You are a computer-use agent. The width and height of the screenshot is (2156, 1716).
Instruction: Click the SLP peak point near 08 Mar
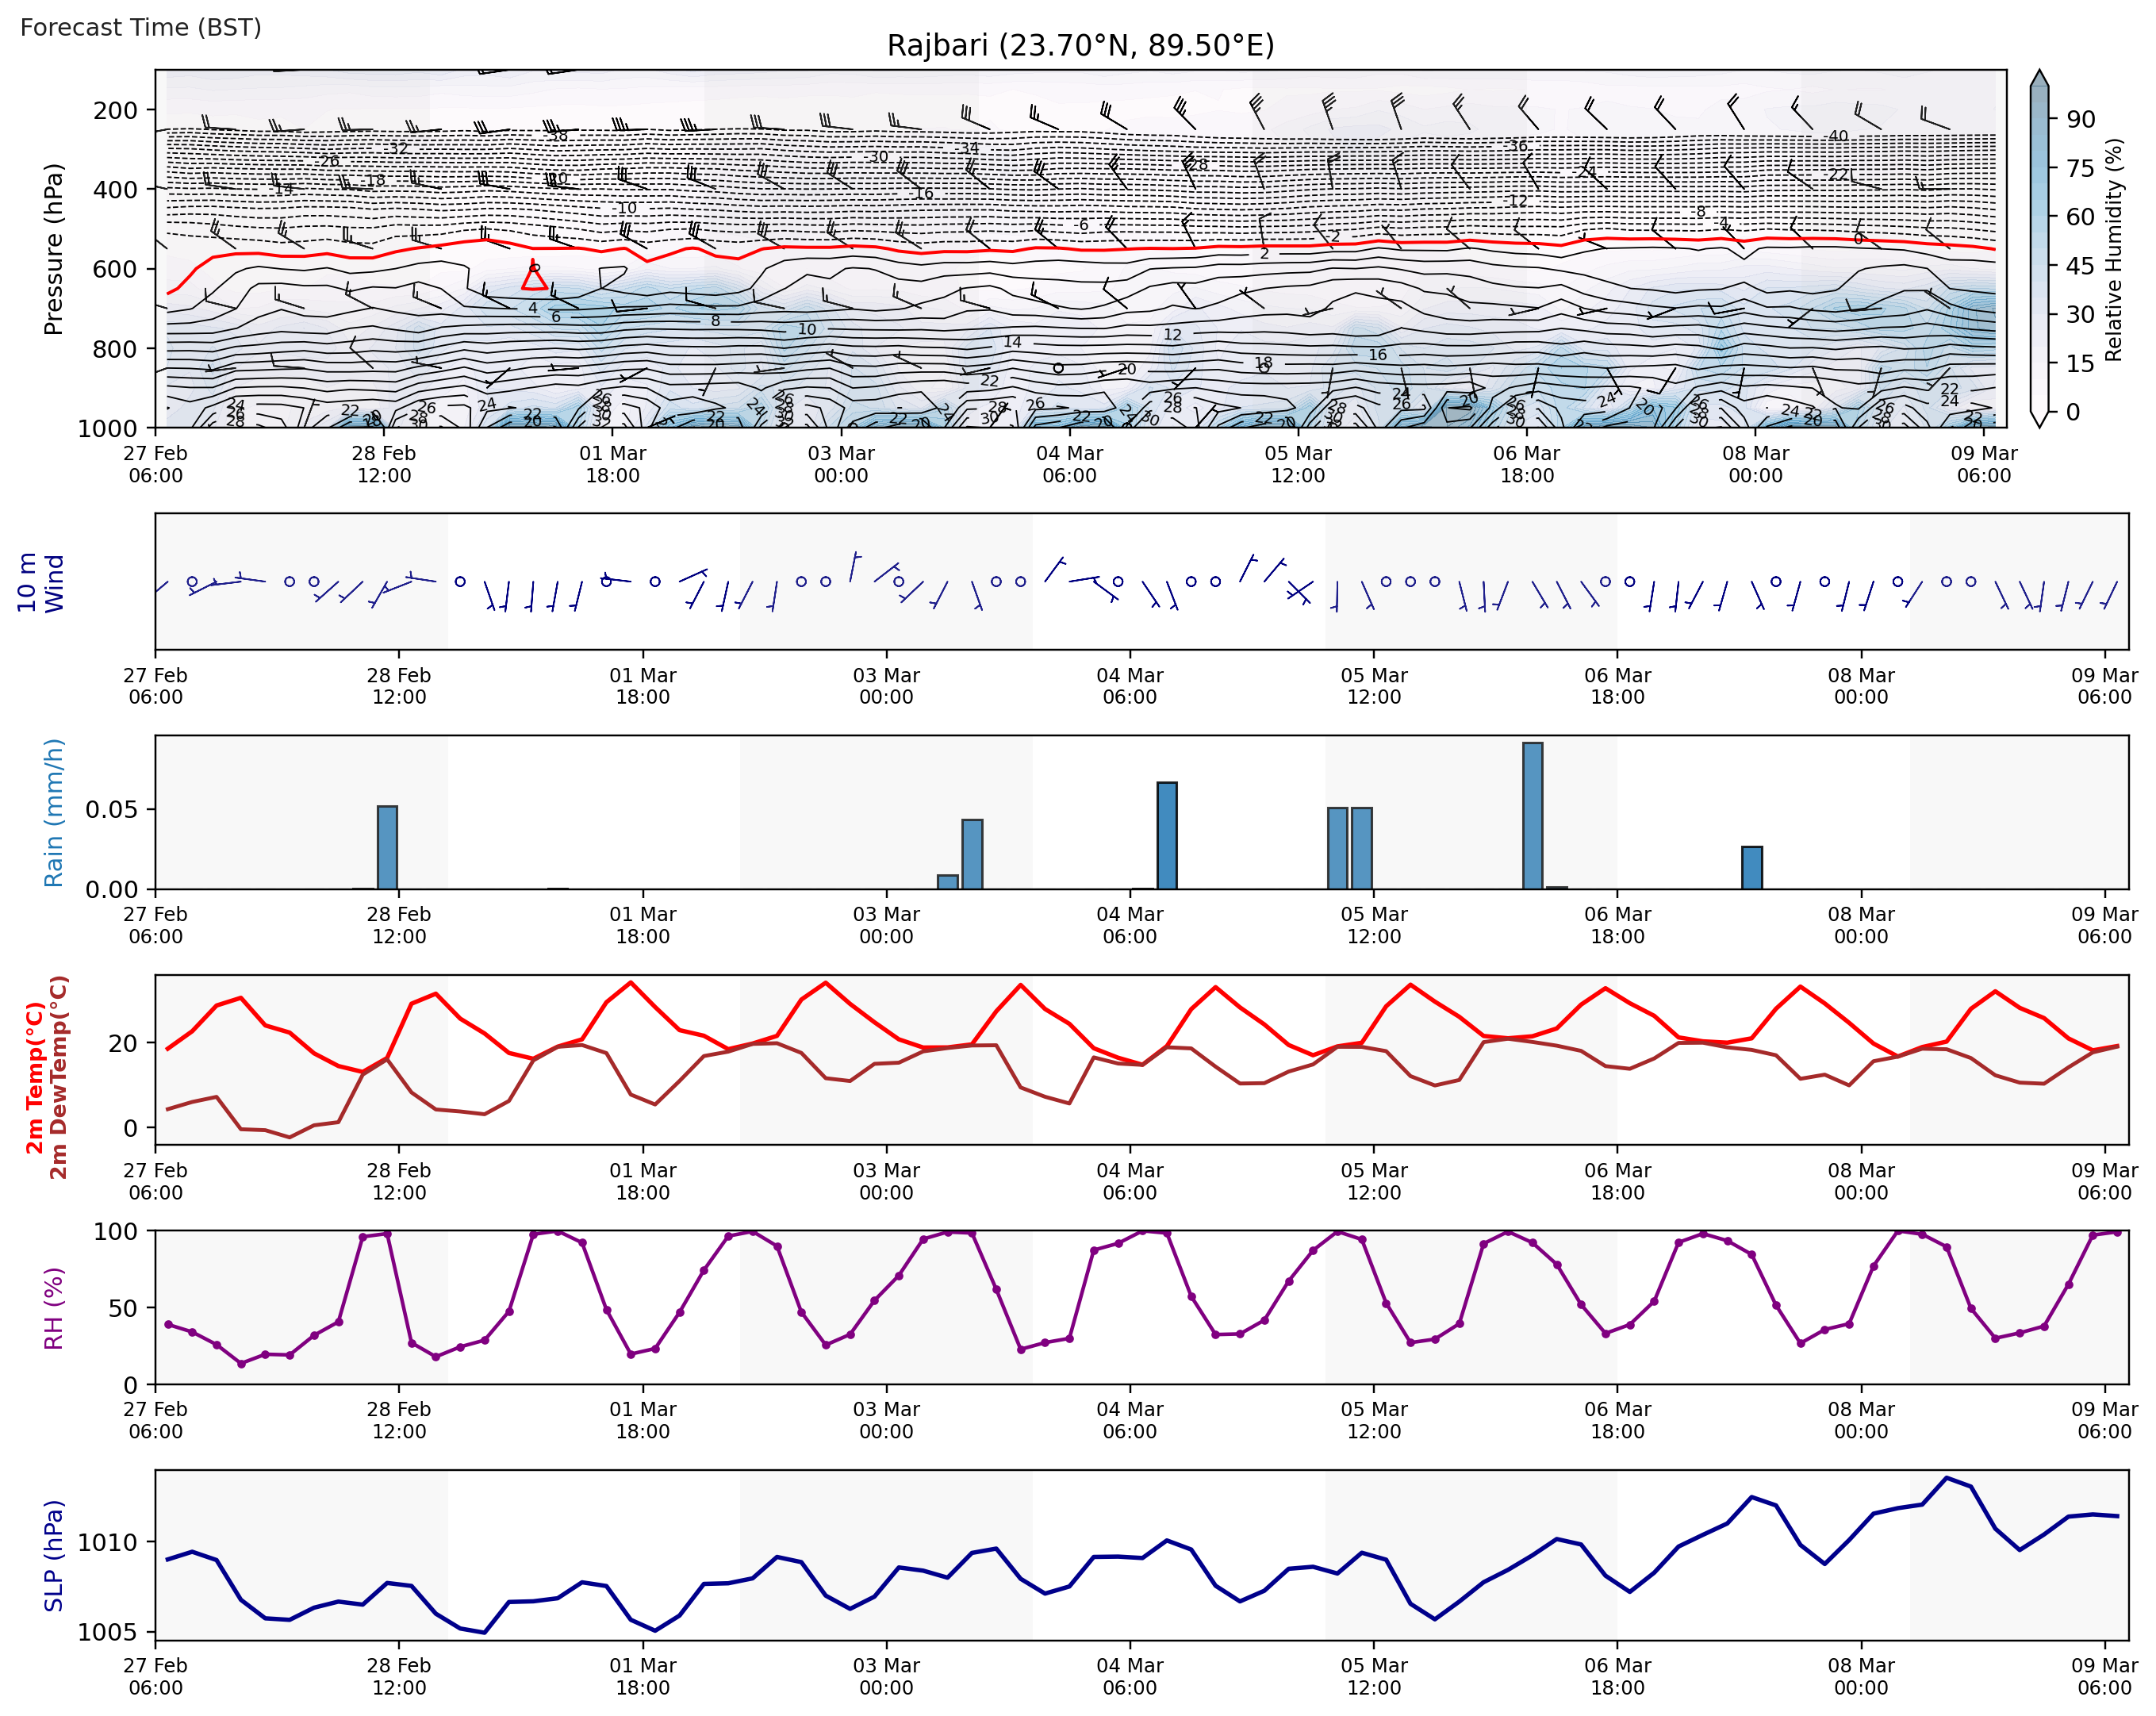1946,1478
